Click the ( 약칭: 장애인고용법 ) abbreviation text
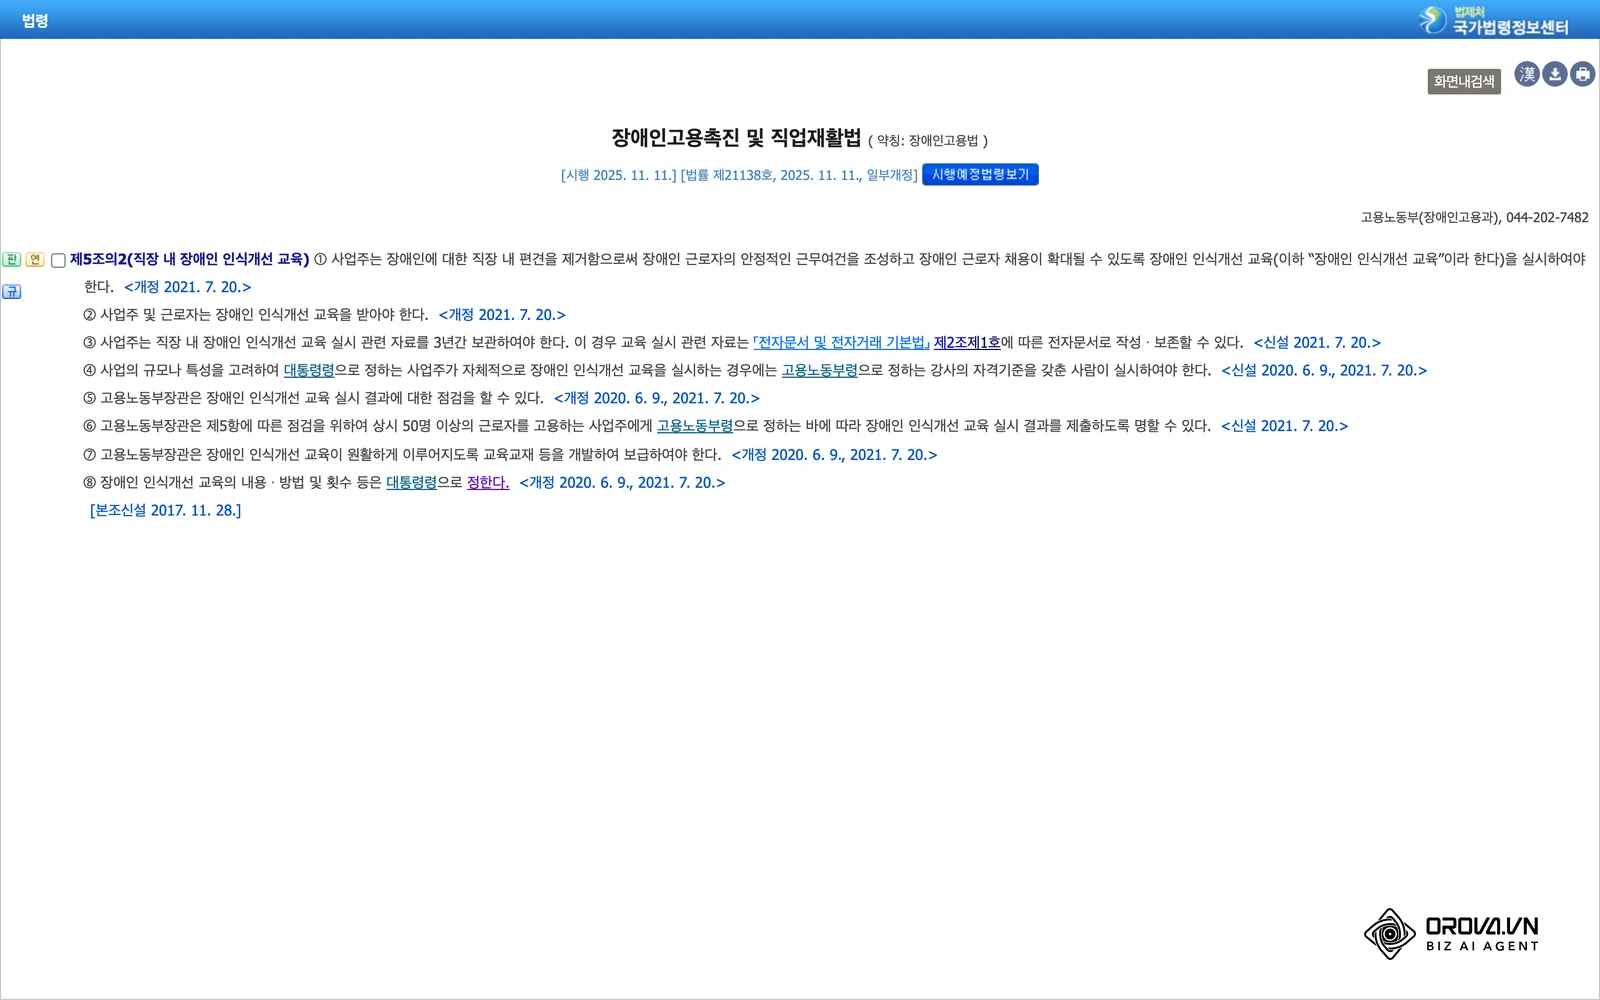The width and height of the screenshot is (1600, 1000). click(x=928, y=141)
